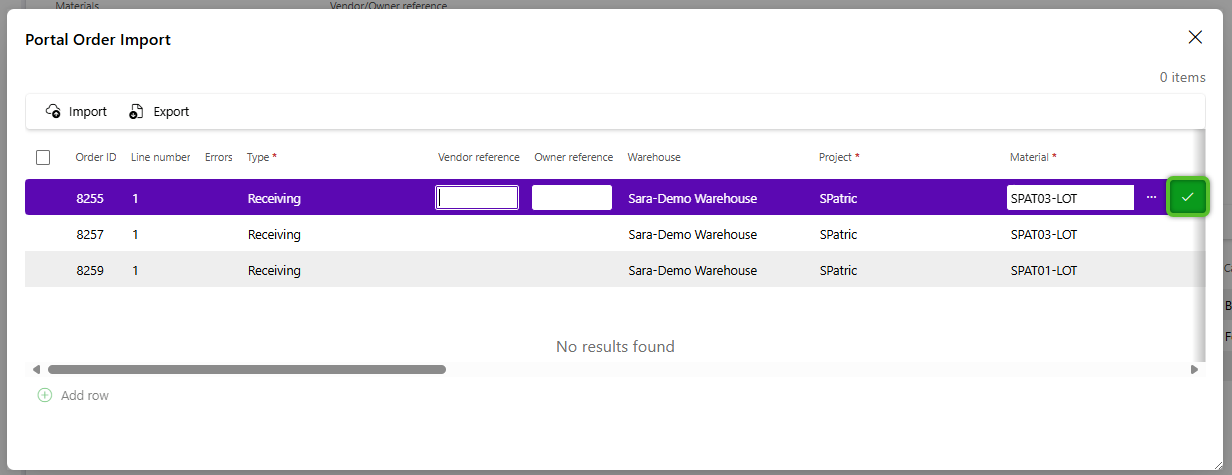Type in Vendor reference input field
Image resolution: width=1232 pixels, height=475 pixels.
pyautogui.click(x=477, y=198)
